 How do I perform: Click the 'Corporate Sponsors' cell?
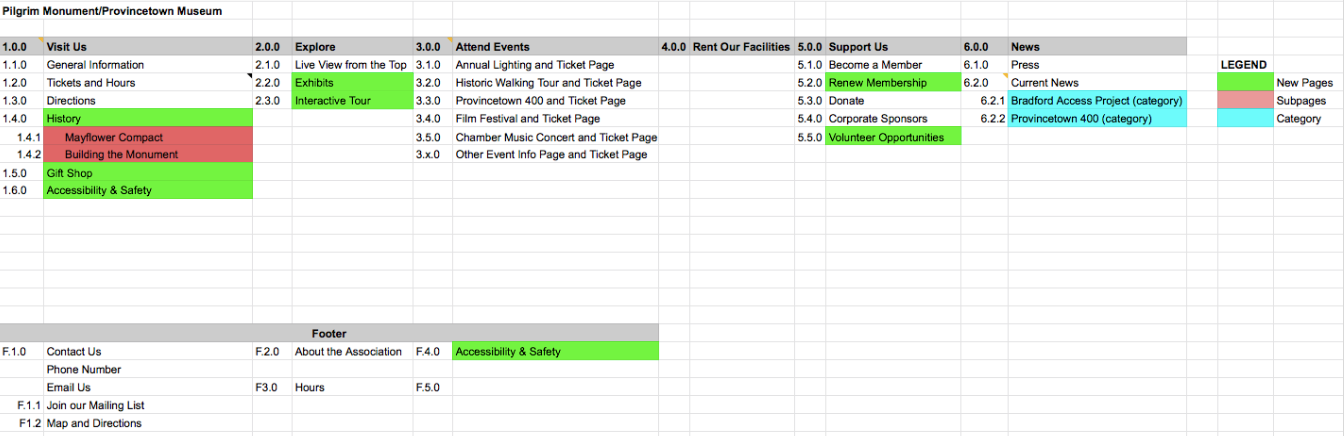893,119
